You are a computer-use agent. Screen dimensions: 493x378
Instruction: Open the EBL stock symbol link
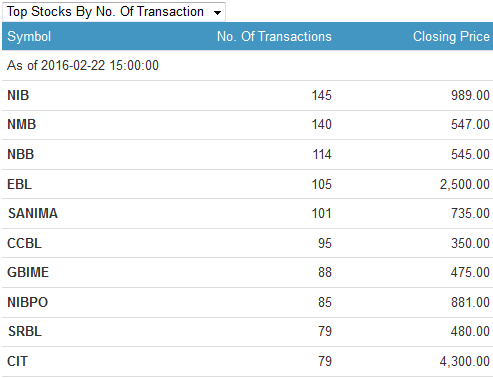[19, 184]
